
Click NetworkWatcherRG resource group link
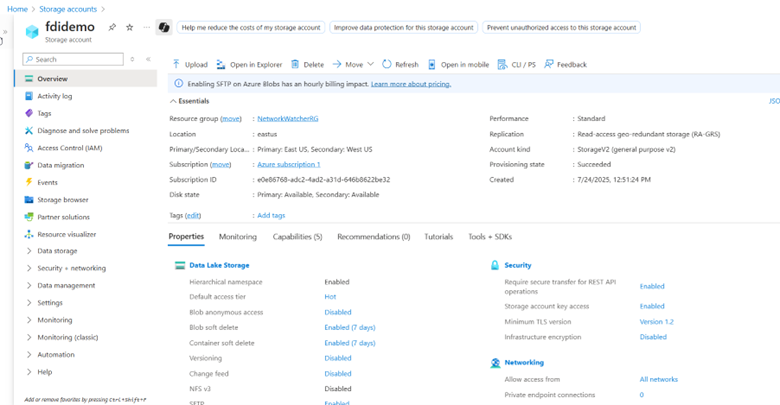(x=288, y=118)
